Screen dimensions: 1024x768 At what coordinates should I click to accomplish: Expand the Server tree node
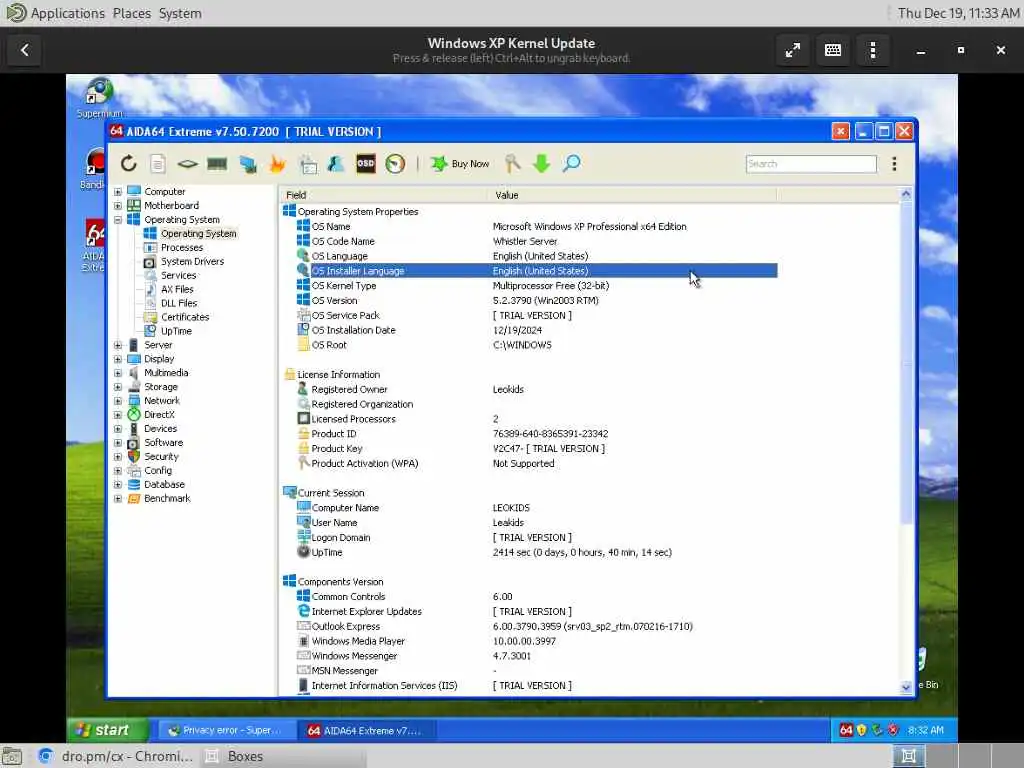(118, 345)
